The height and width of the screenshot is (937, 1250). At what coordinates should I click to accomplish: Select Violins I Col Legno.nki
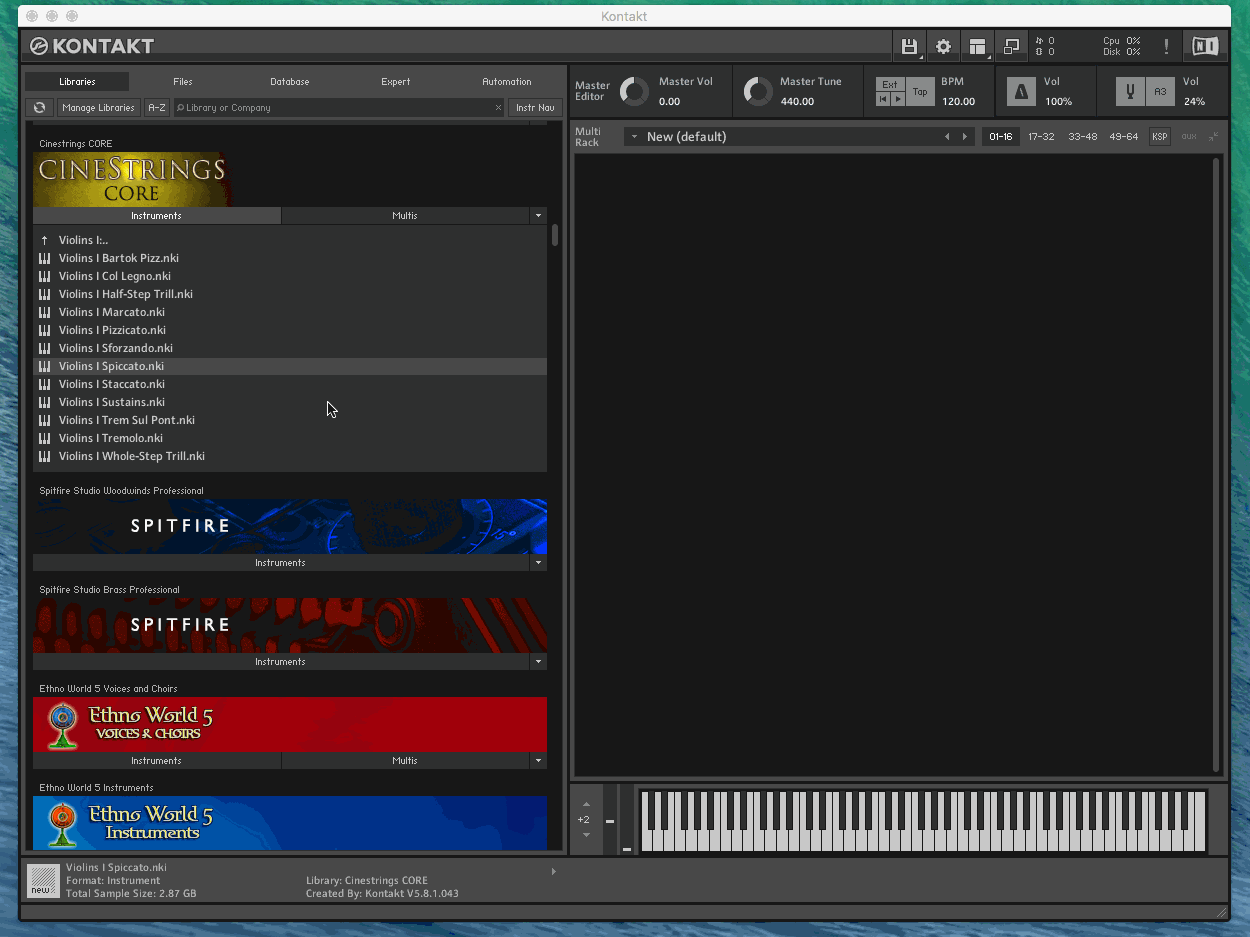pyautogui.click(x=290, y=276)
